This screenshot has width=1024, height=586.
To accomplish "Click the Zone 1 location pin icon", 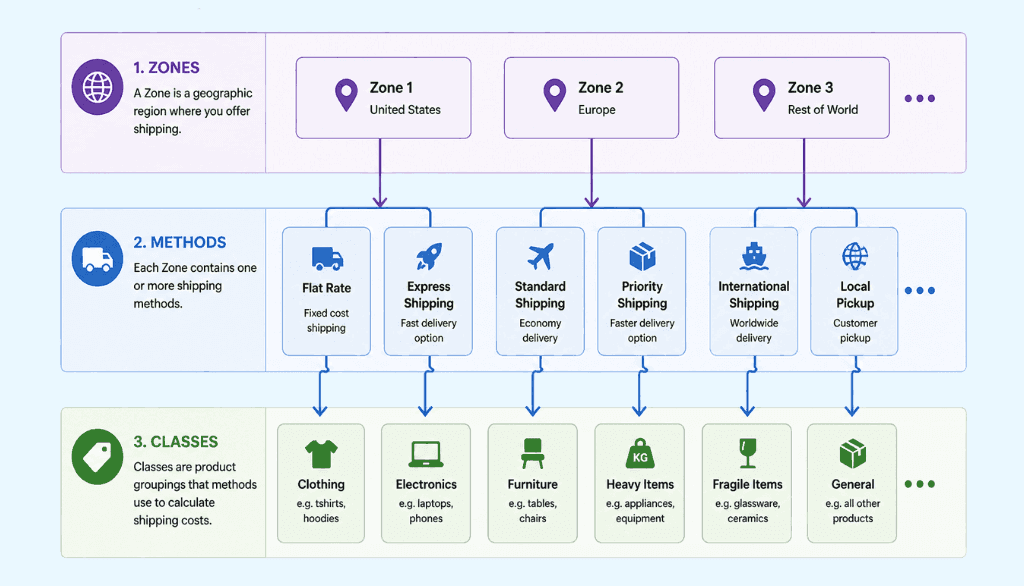I will [346, 95].
